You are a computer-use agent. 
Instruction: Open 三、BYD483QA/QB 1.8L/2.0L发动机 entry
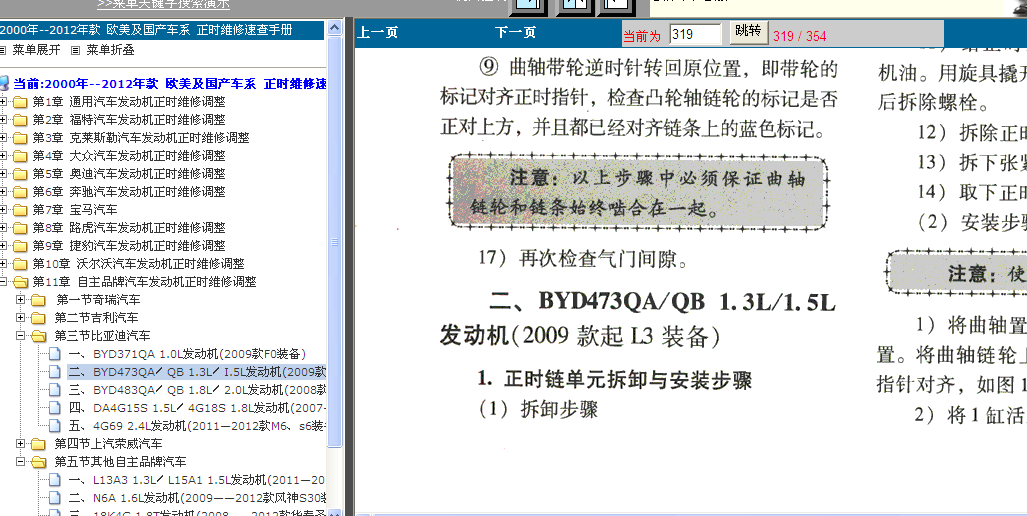196,390
